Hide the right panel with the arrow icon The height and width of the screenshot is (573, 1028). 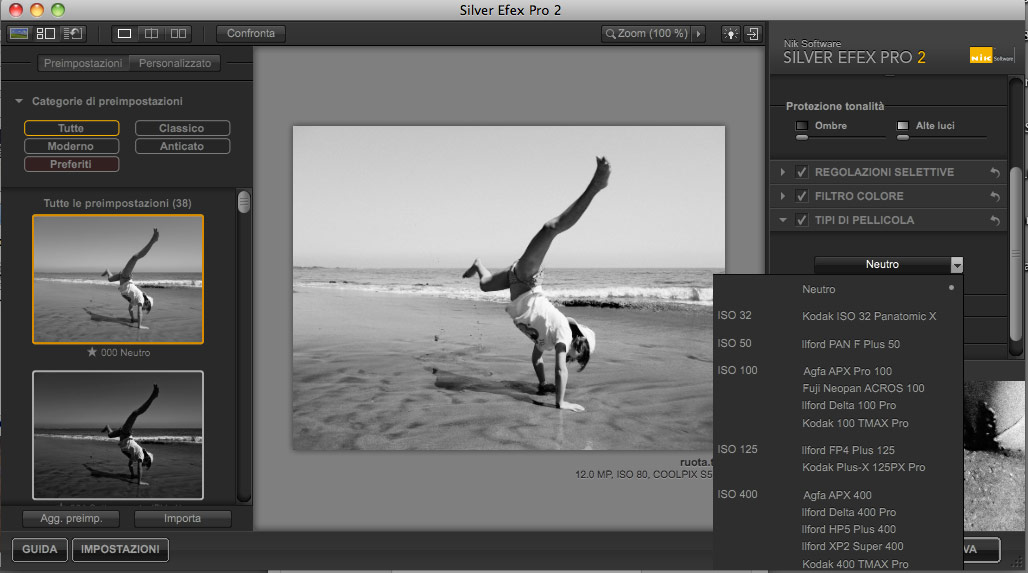click(753, 34)
